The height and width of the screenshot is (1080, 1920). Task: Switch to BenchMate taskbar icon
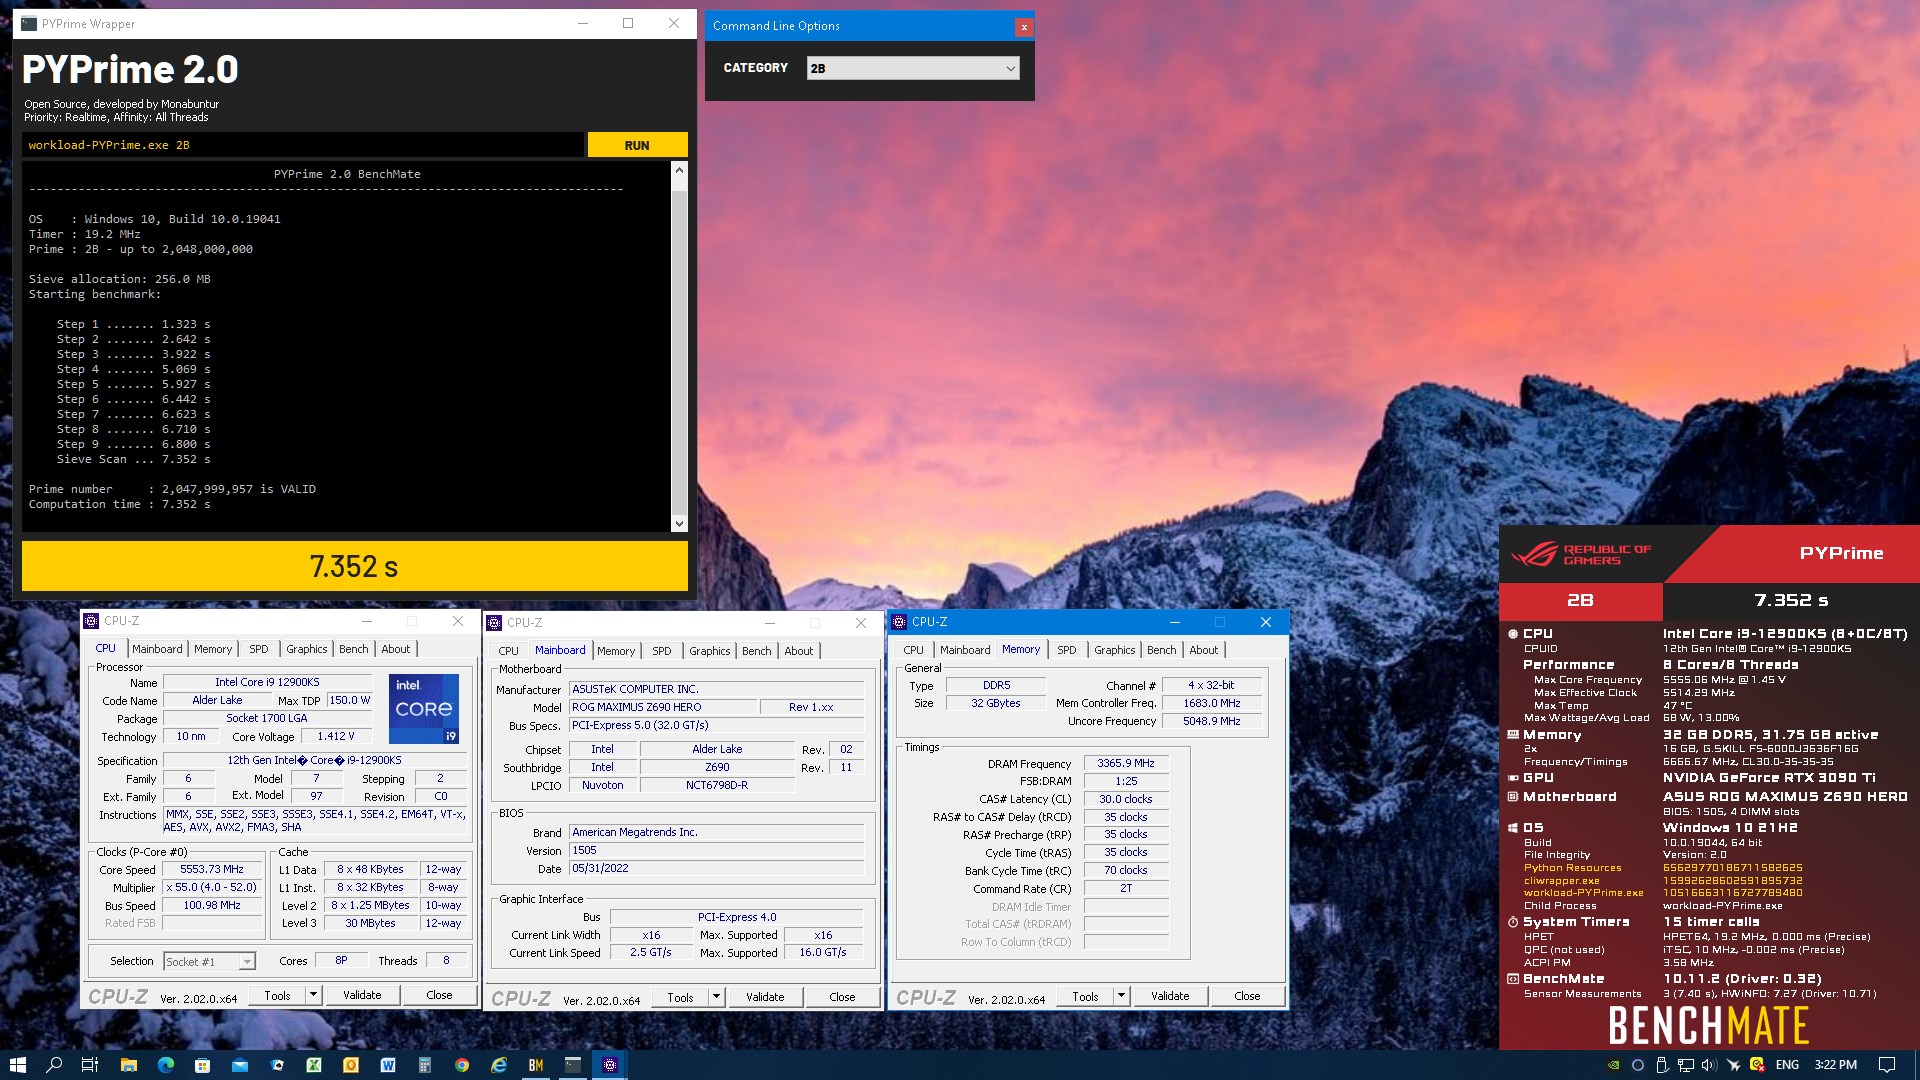(536, 1065)
